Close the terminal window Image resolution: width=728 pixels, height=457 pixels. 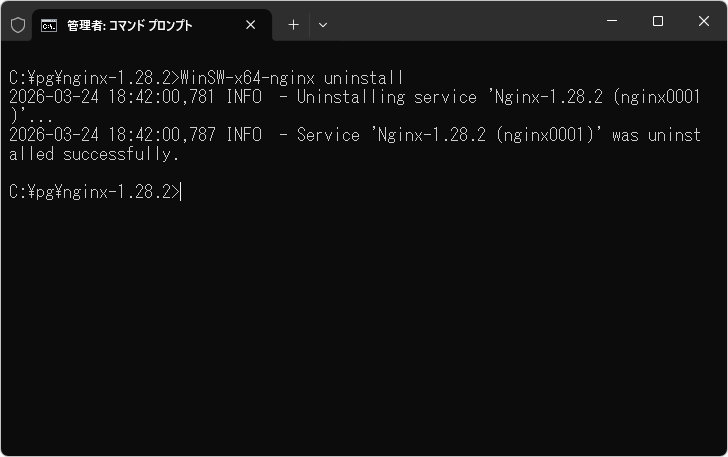(x=703, y=22)
